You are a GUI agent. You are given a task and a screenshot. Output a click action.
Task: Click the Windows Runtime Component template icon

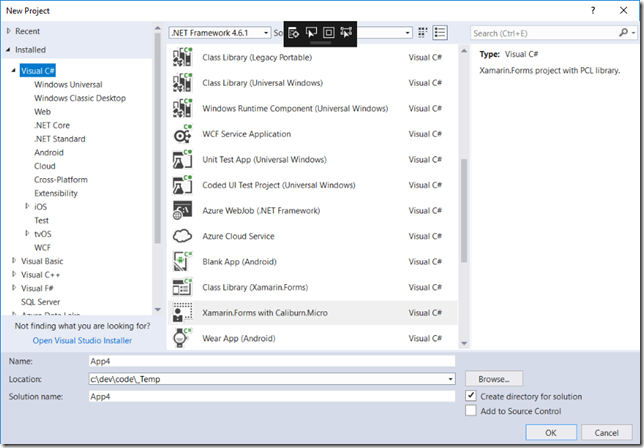pyautogui.click(x=182, y=108)
